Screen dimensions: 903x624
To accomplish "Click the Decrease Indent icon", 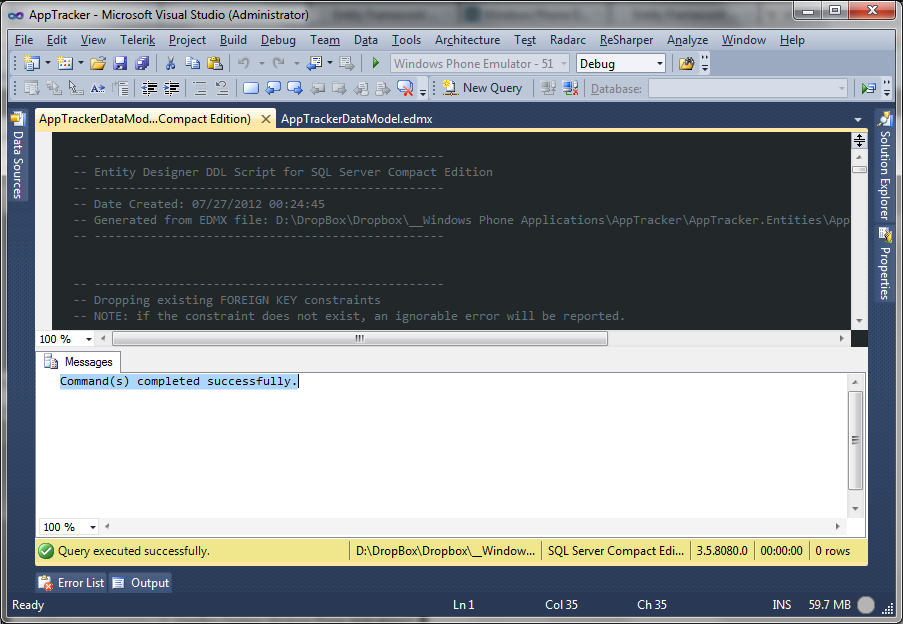I will (x=149, y=88).
